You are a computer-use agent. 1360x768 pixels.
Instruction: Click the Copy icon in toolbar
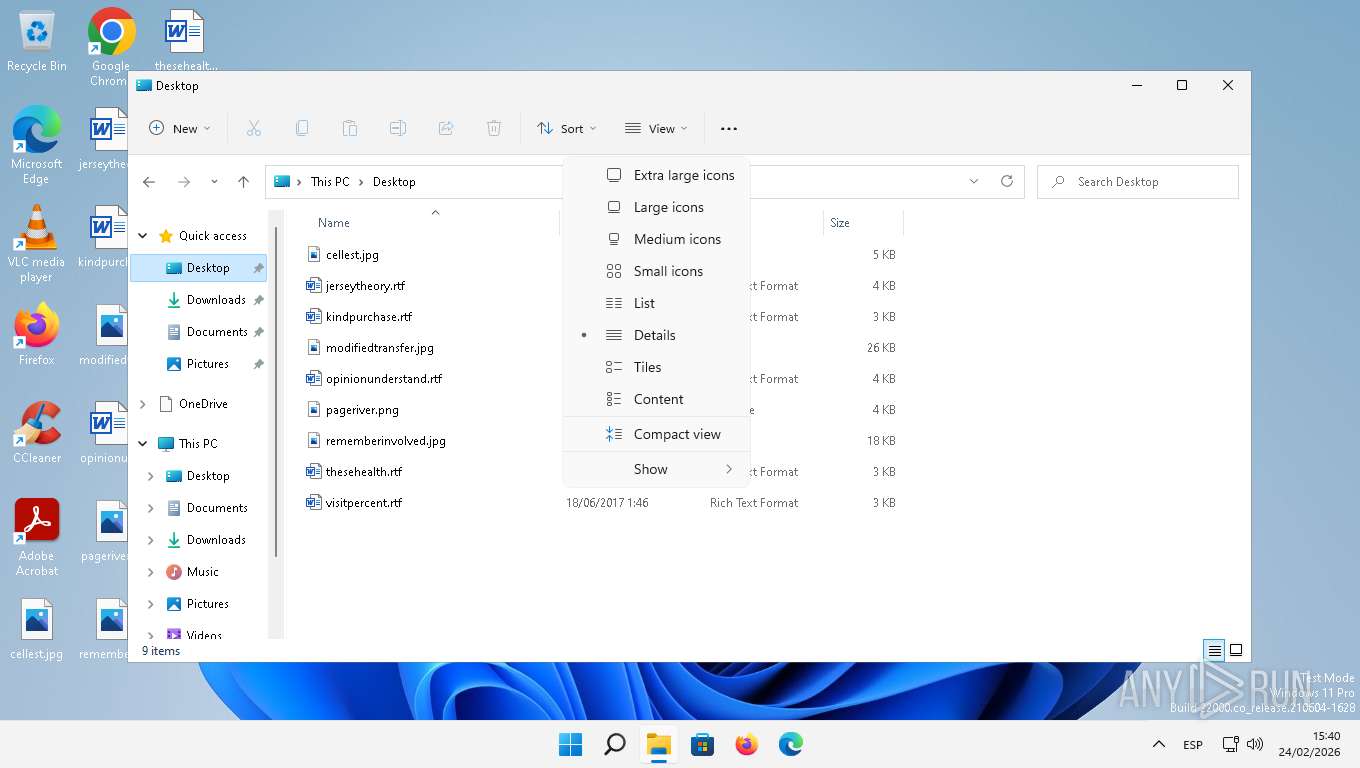tap(301, 128)
